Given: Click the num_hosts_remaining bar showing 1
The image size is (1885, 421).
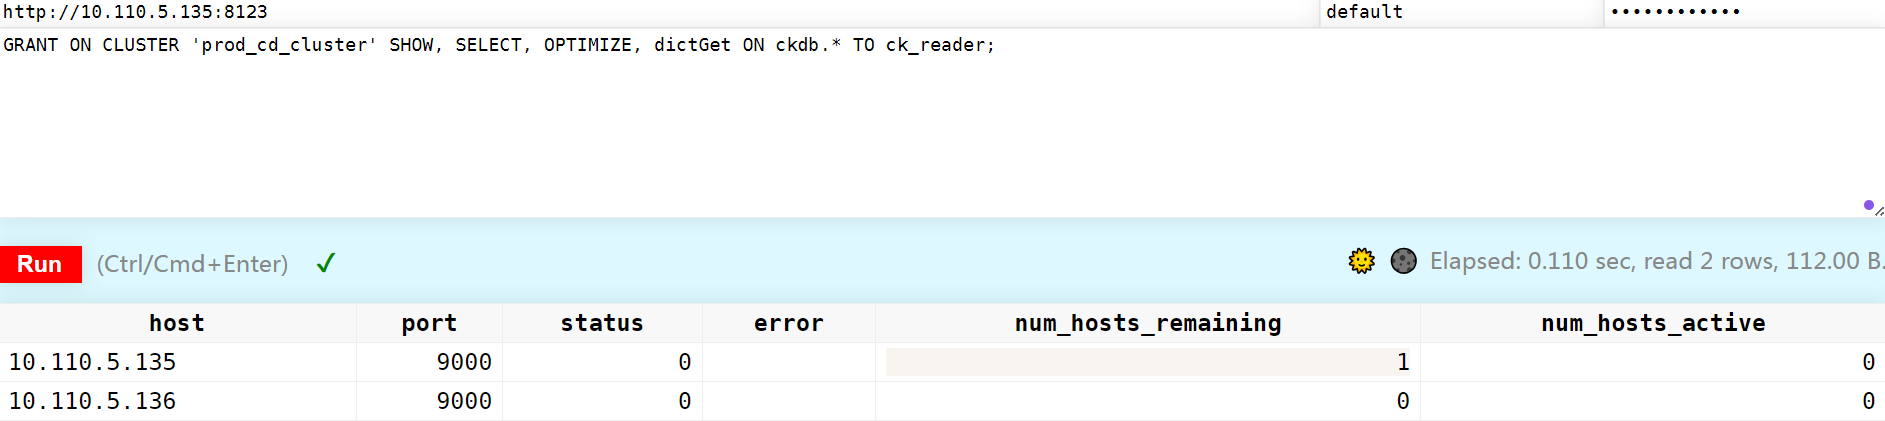Looking at the screenshot, I should (x=1148, y=362).
